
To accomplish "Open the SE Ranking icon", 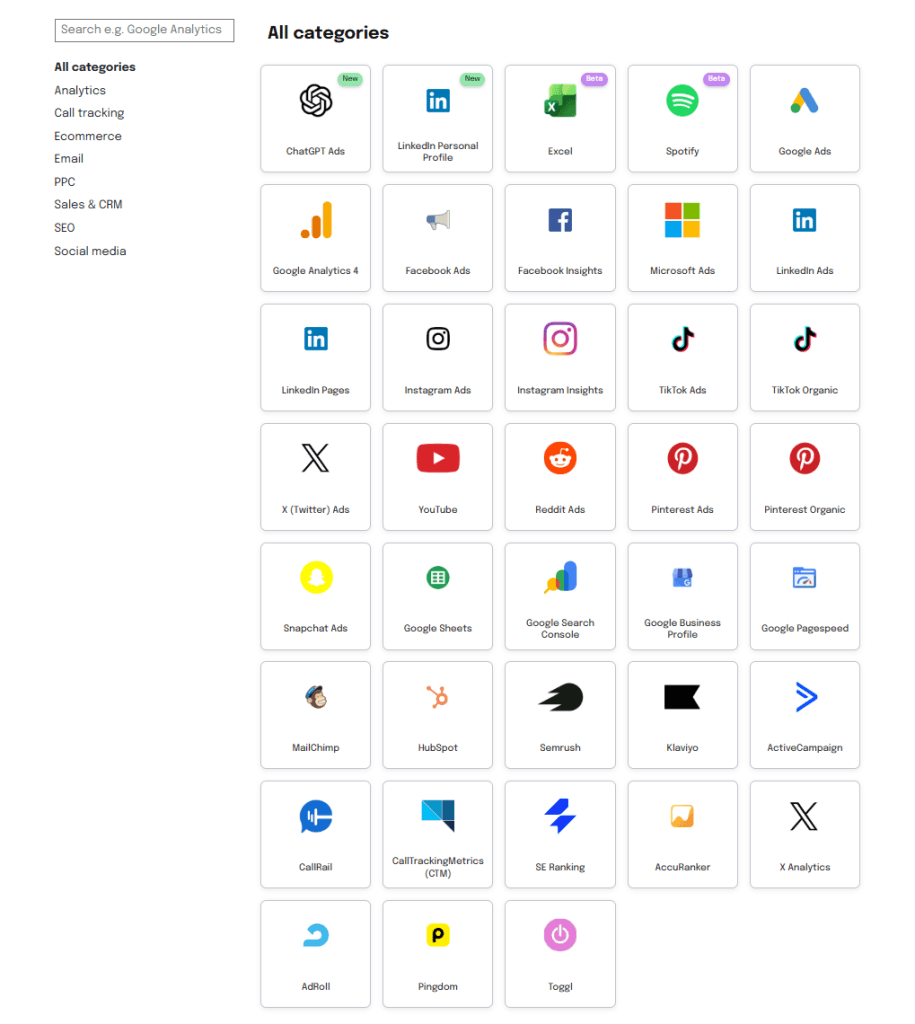I will (x=560, y=816).
